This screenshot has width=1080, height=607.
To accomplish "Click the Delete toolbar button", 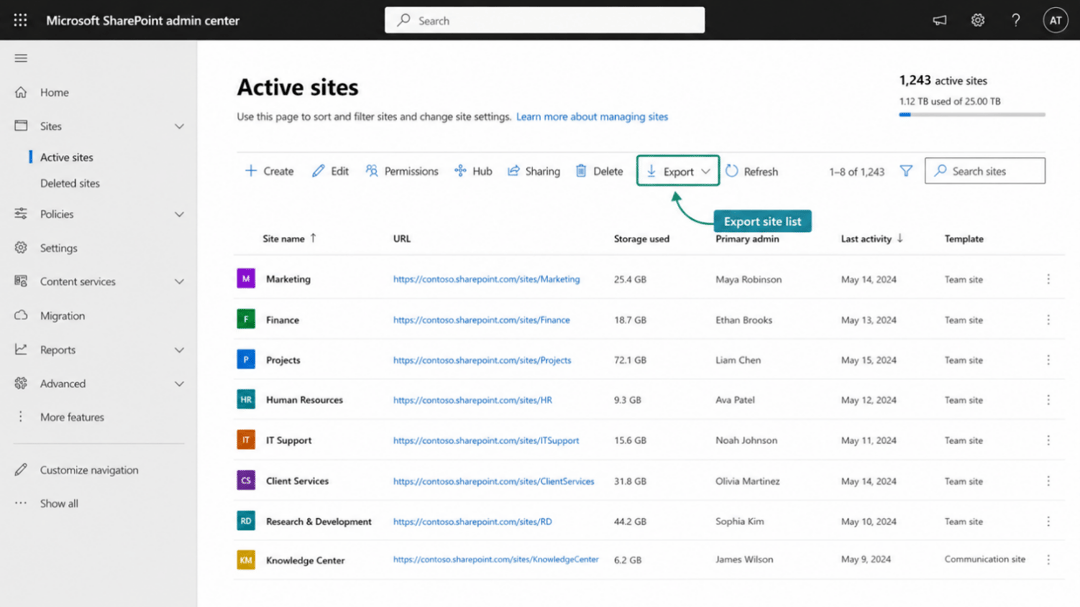I will [x=599, y=171].
